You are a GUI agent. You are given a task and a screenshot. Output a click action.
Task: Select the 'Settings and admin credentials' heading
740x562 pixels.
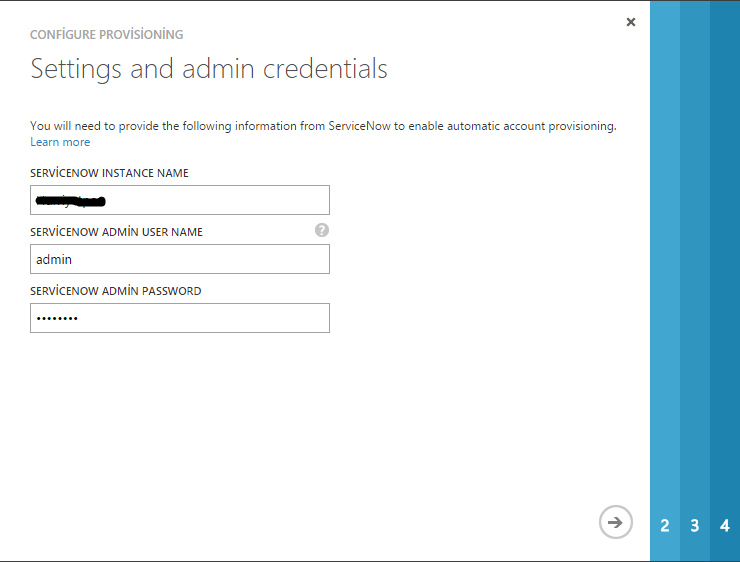pos(209,69)
